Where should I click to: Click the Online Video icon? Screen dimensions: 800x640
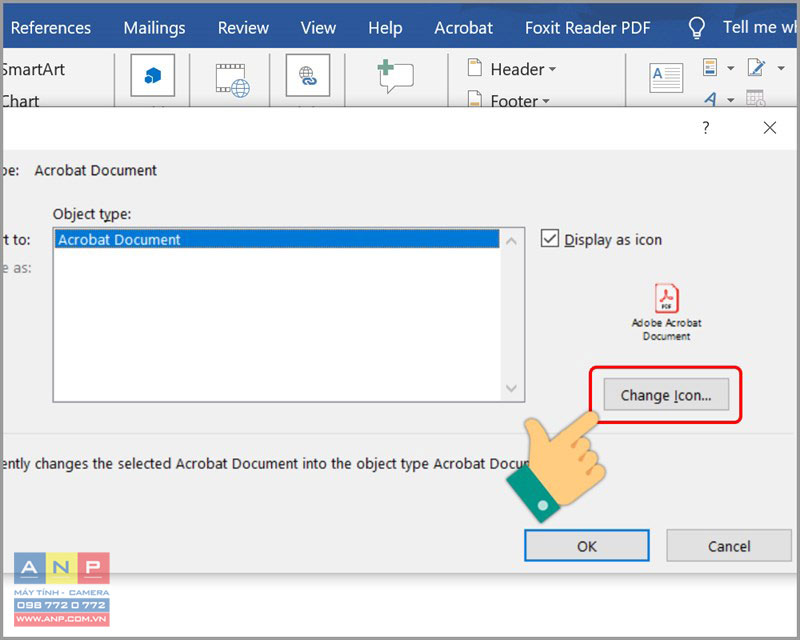(233, 80)
